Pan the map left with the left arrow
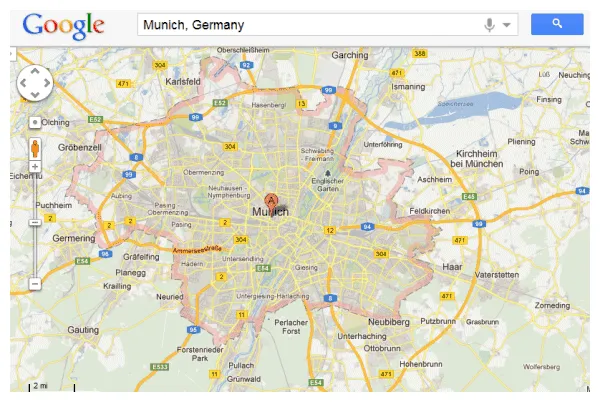Viewport: 600px width, 402px height. (x=22, y=84)
